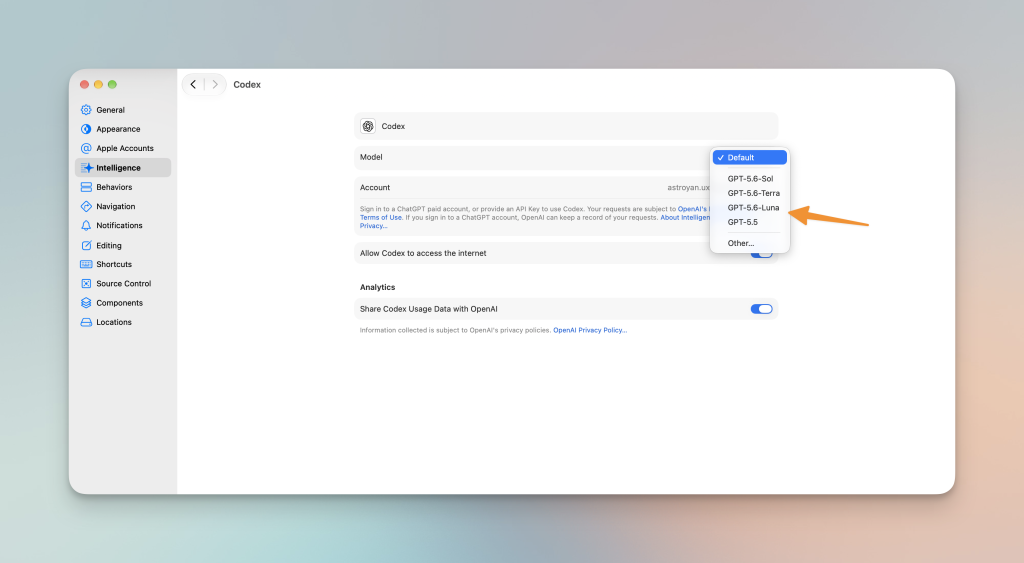The width and height of the screenshot is (1024, 563).
Task: Toggle Share Codex Usage Data with OpenAI
Action: coord(761,309)
